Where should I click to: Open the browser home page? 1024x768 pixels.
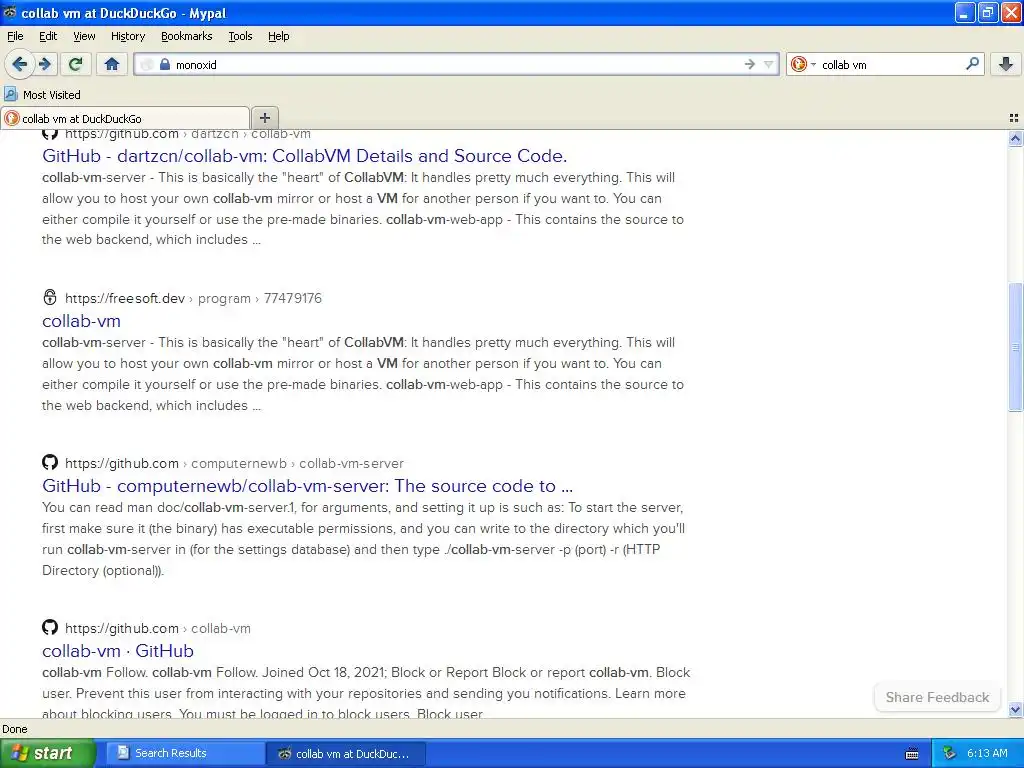click(112, 64)
